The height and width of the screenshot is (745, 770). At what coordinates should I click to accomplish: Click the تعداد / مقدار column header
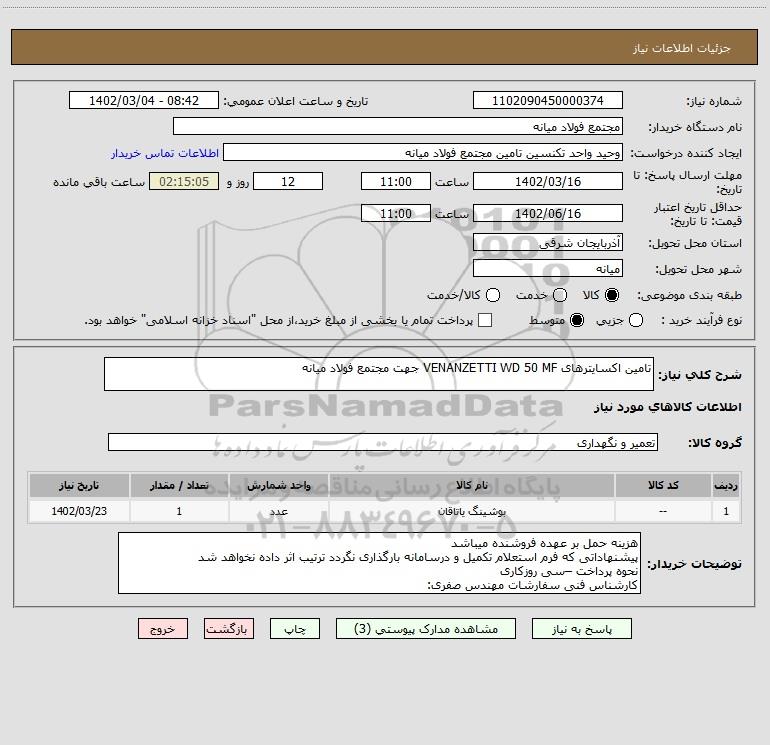179,485
